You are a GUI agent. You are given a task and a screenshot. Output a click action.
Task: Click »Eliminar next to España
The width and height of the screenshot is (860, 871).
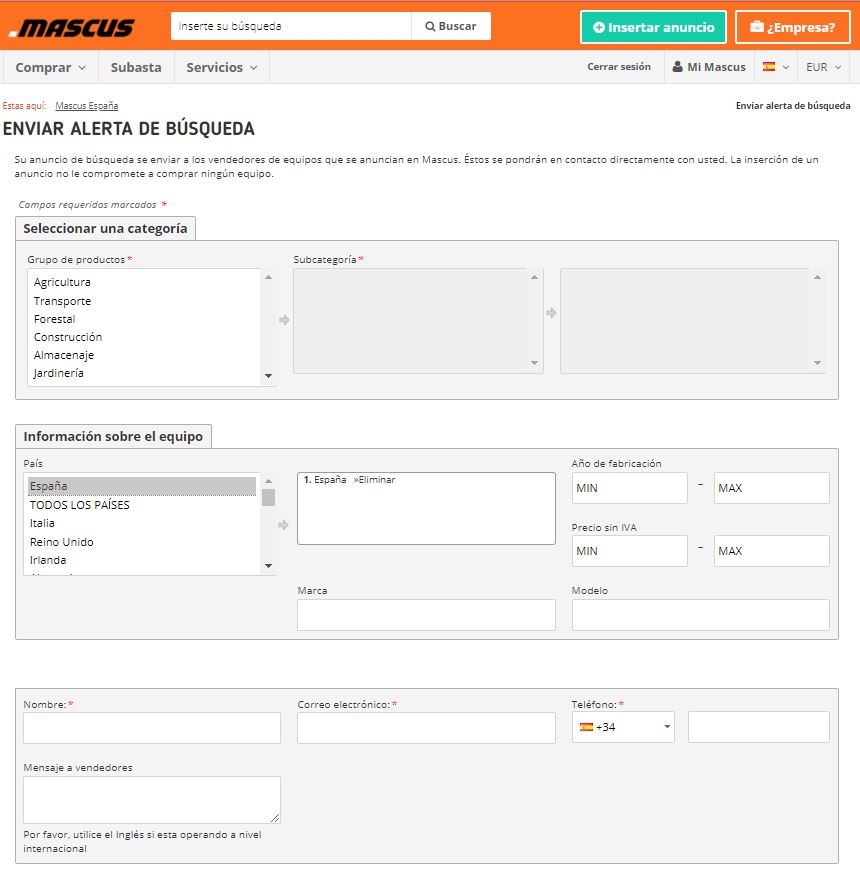(374, 479)
